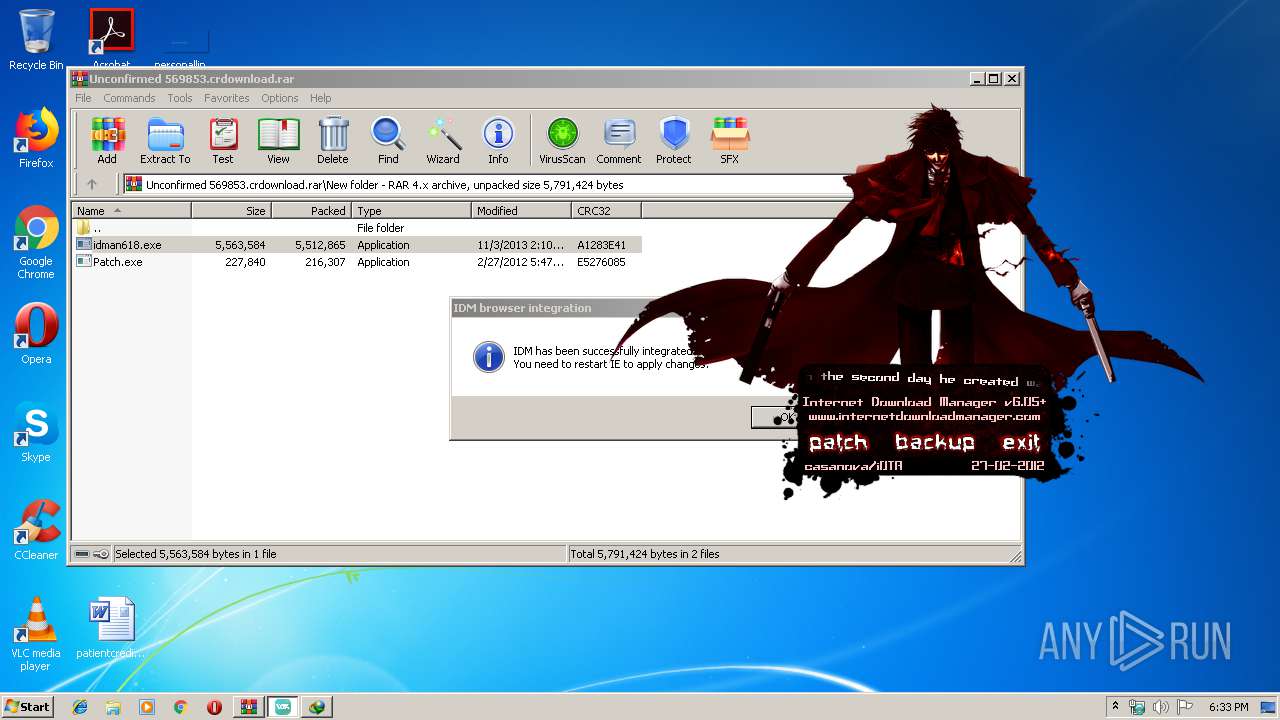Open VLC media player desktop shortcut
This screenshot has height=720, width=1280.
click(x=36, y=634)
